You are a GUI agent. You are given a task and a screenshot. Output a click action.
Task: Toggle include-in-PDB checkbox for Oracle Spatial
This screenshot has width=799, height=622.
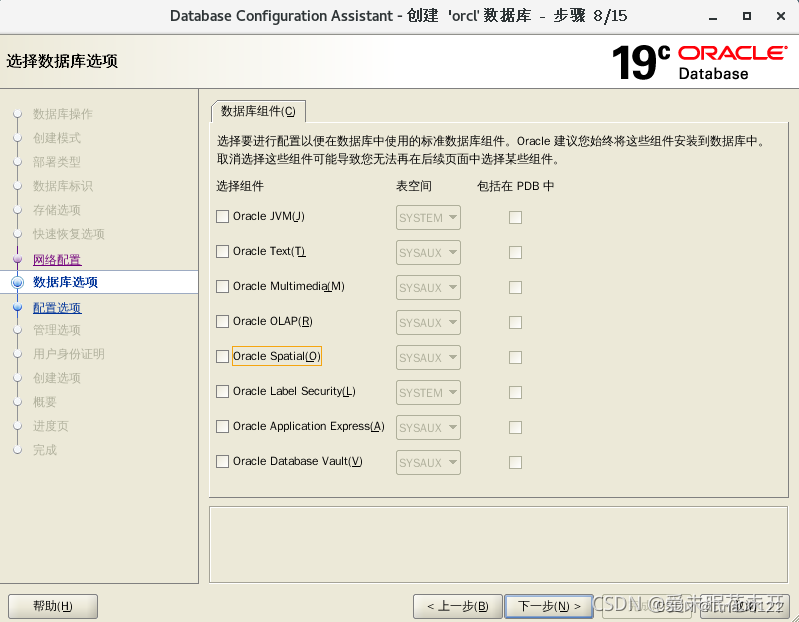coord(515,358)
